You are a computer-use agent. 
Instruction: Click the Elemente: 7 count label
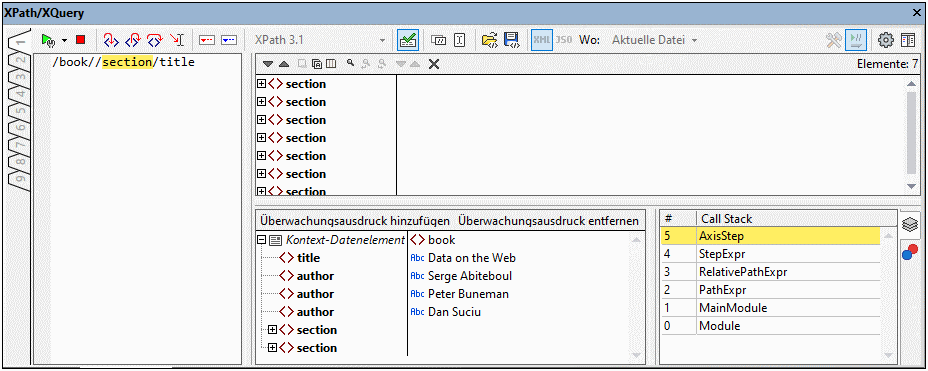coord(887,64)
